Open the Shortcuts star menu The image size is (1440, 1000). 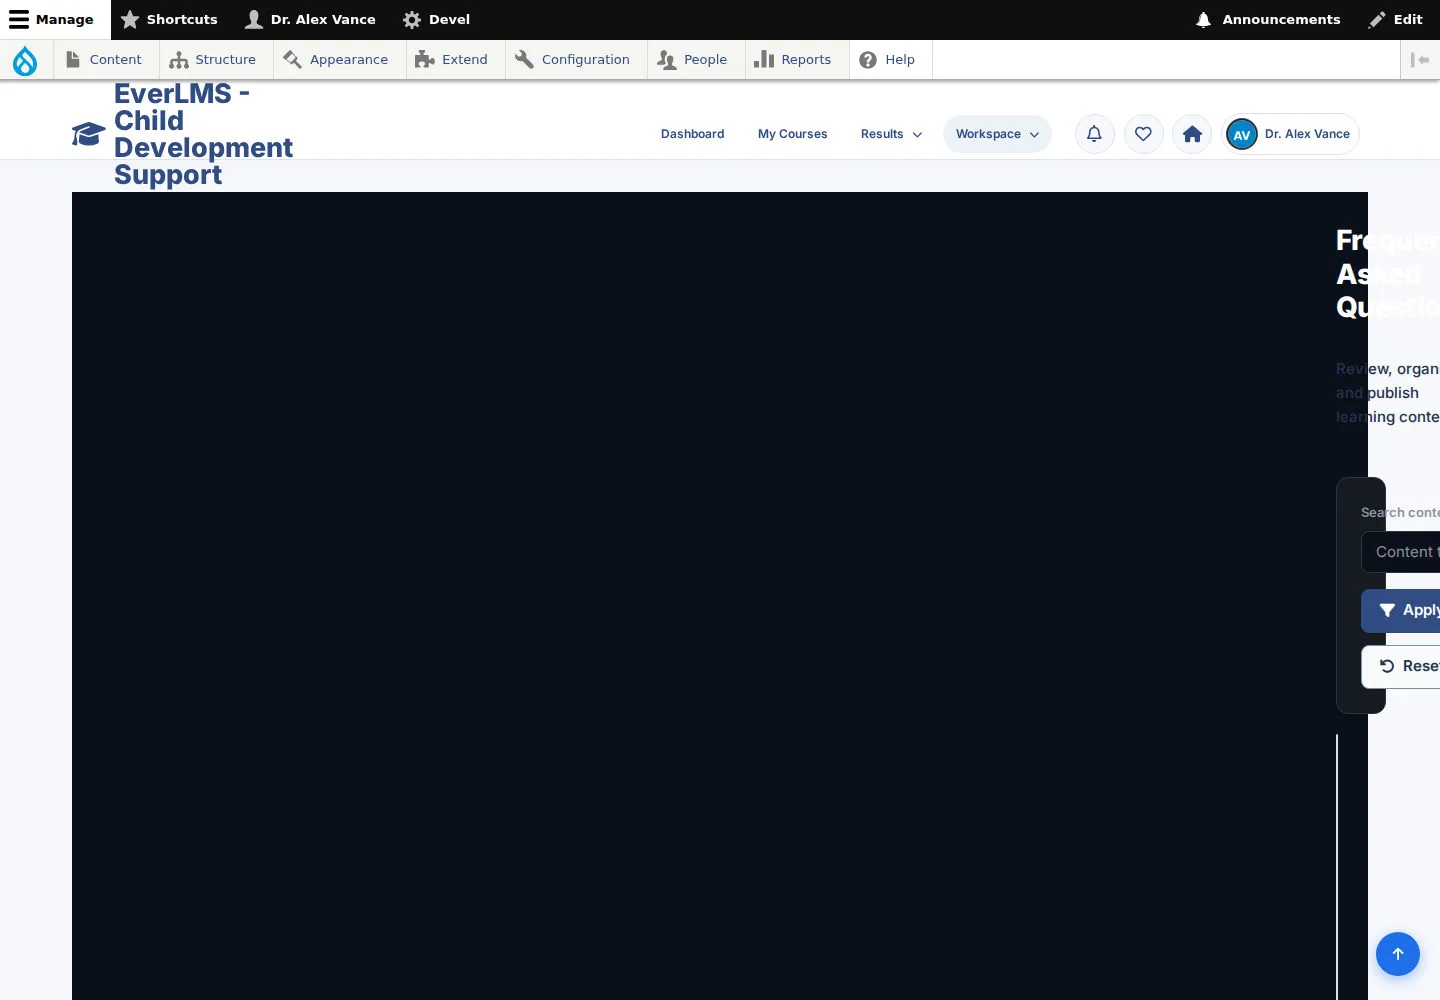169,20
